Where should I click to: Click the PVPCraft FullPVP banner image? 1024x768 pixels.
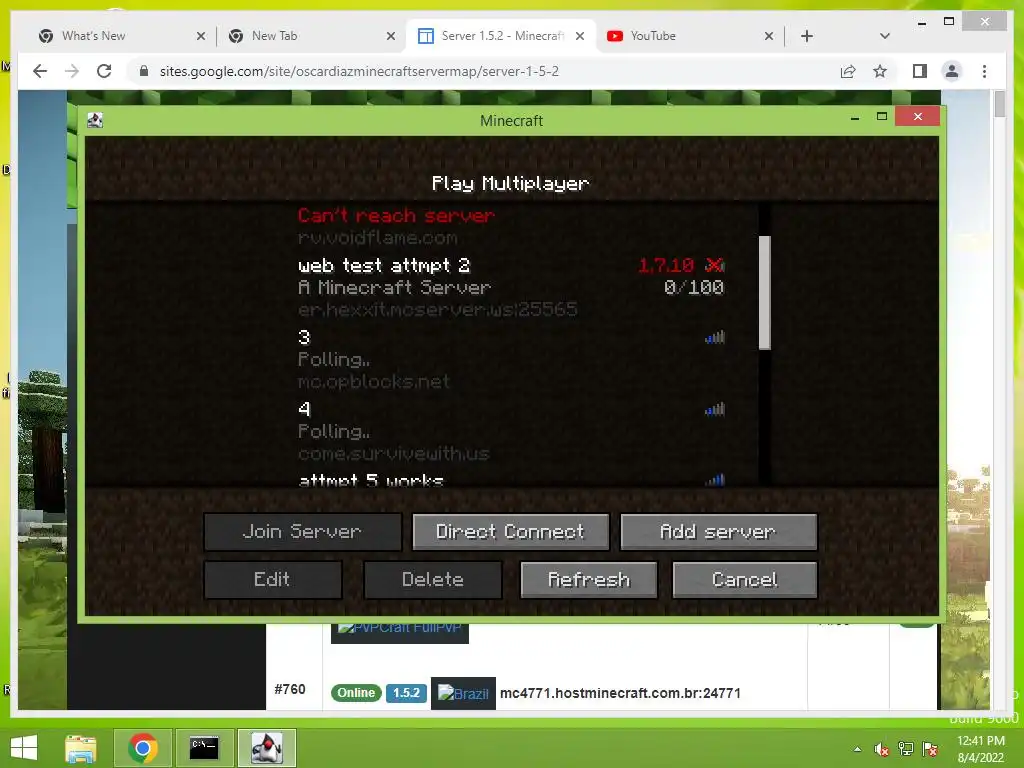coord(400,631)
